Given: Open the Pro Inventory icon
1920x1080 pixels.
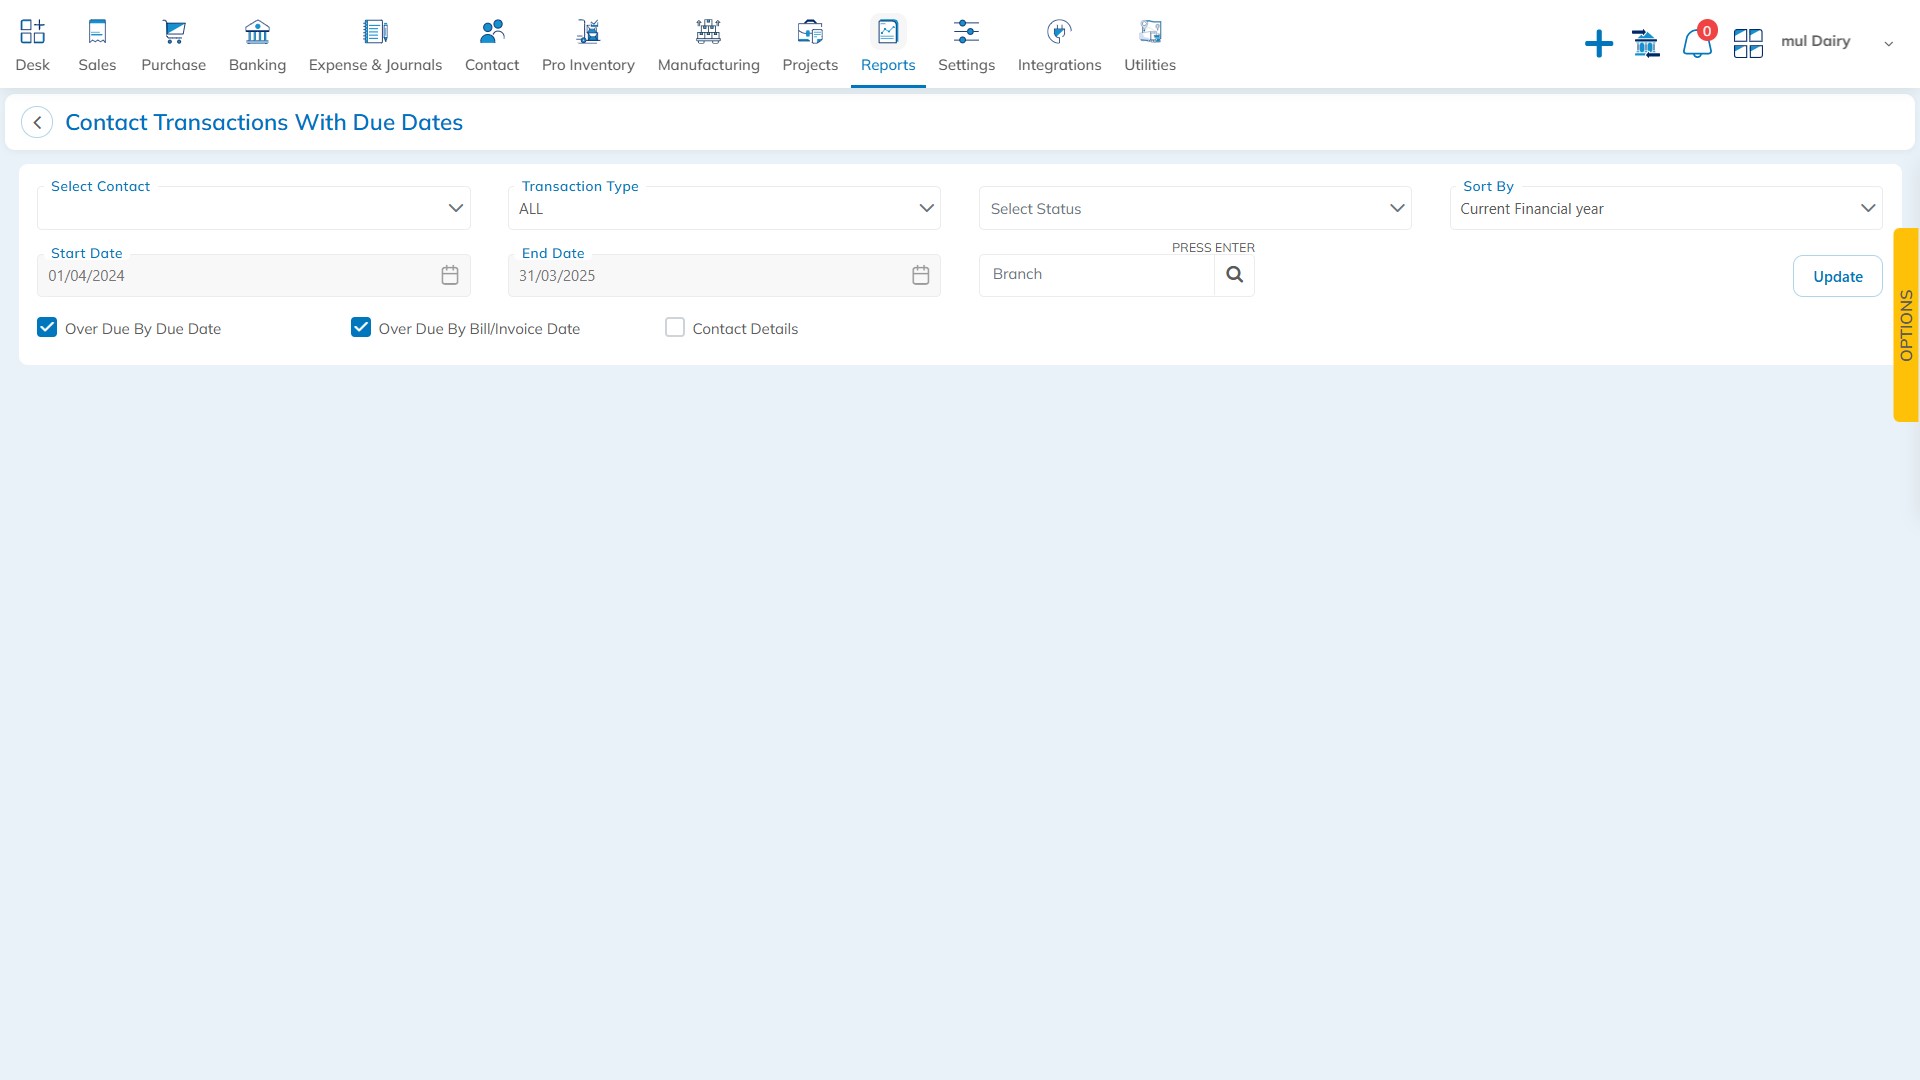Looking at the screenshot, I should click(x=588, y=32).
